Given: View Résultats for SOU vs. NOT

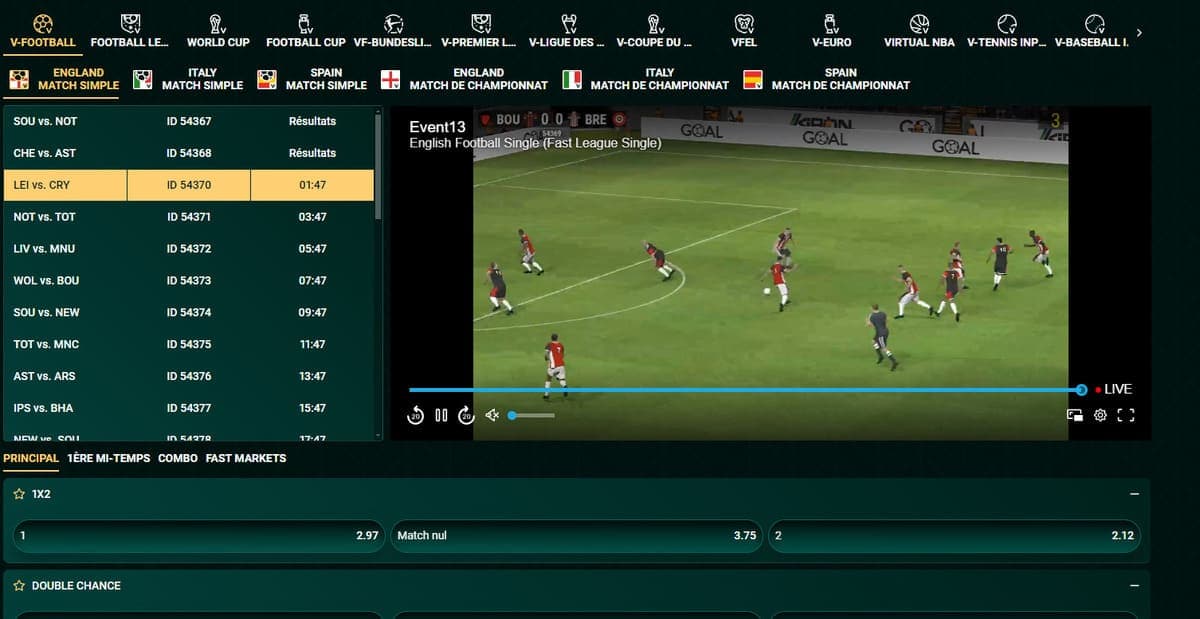Looking at the screenshot, I should pos(312,121).
